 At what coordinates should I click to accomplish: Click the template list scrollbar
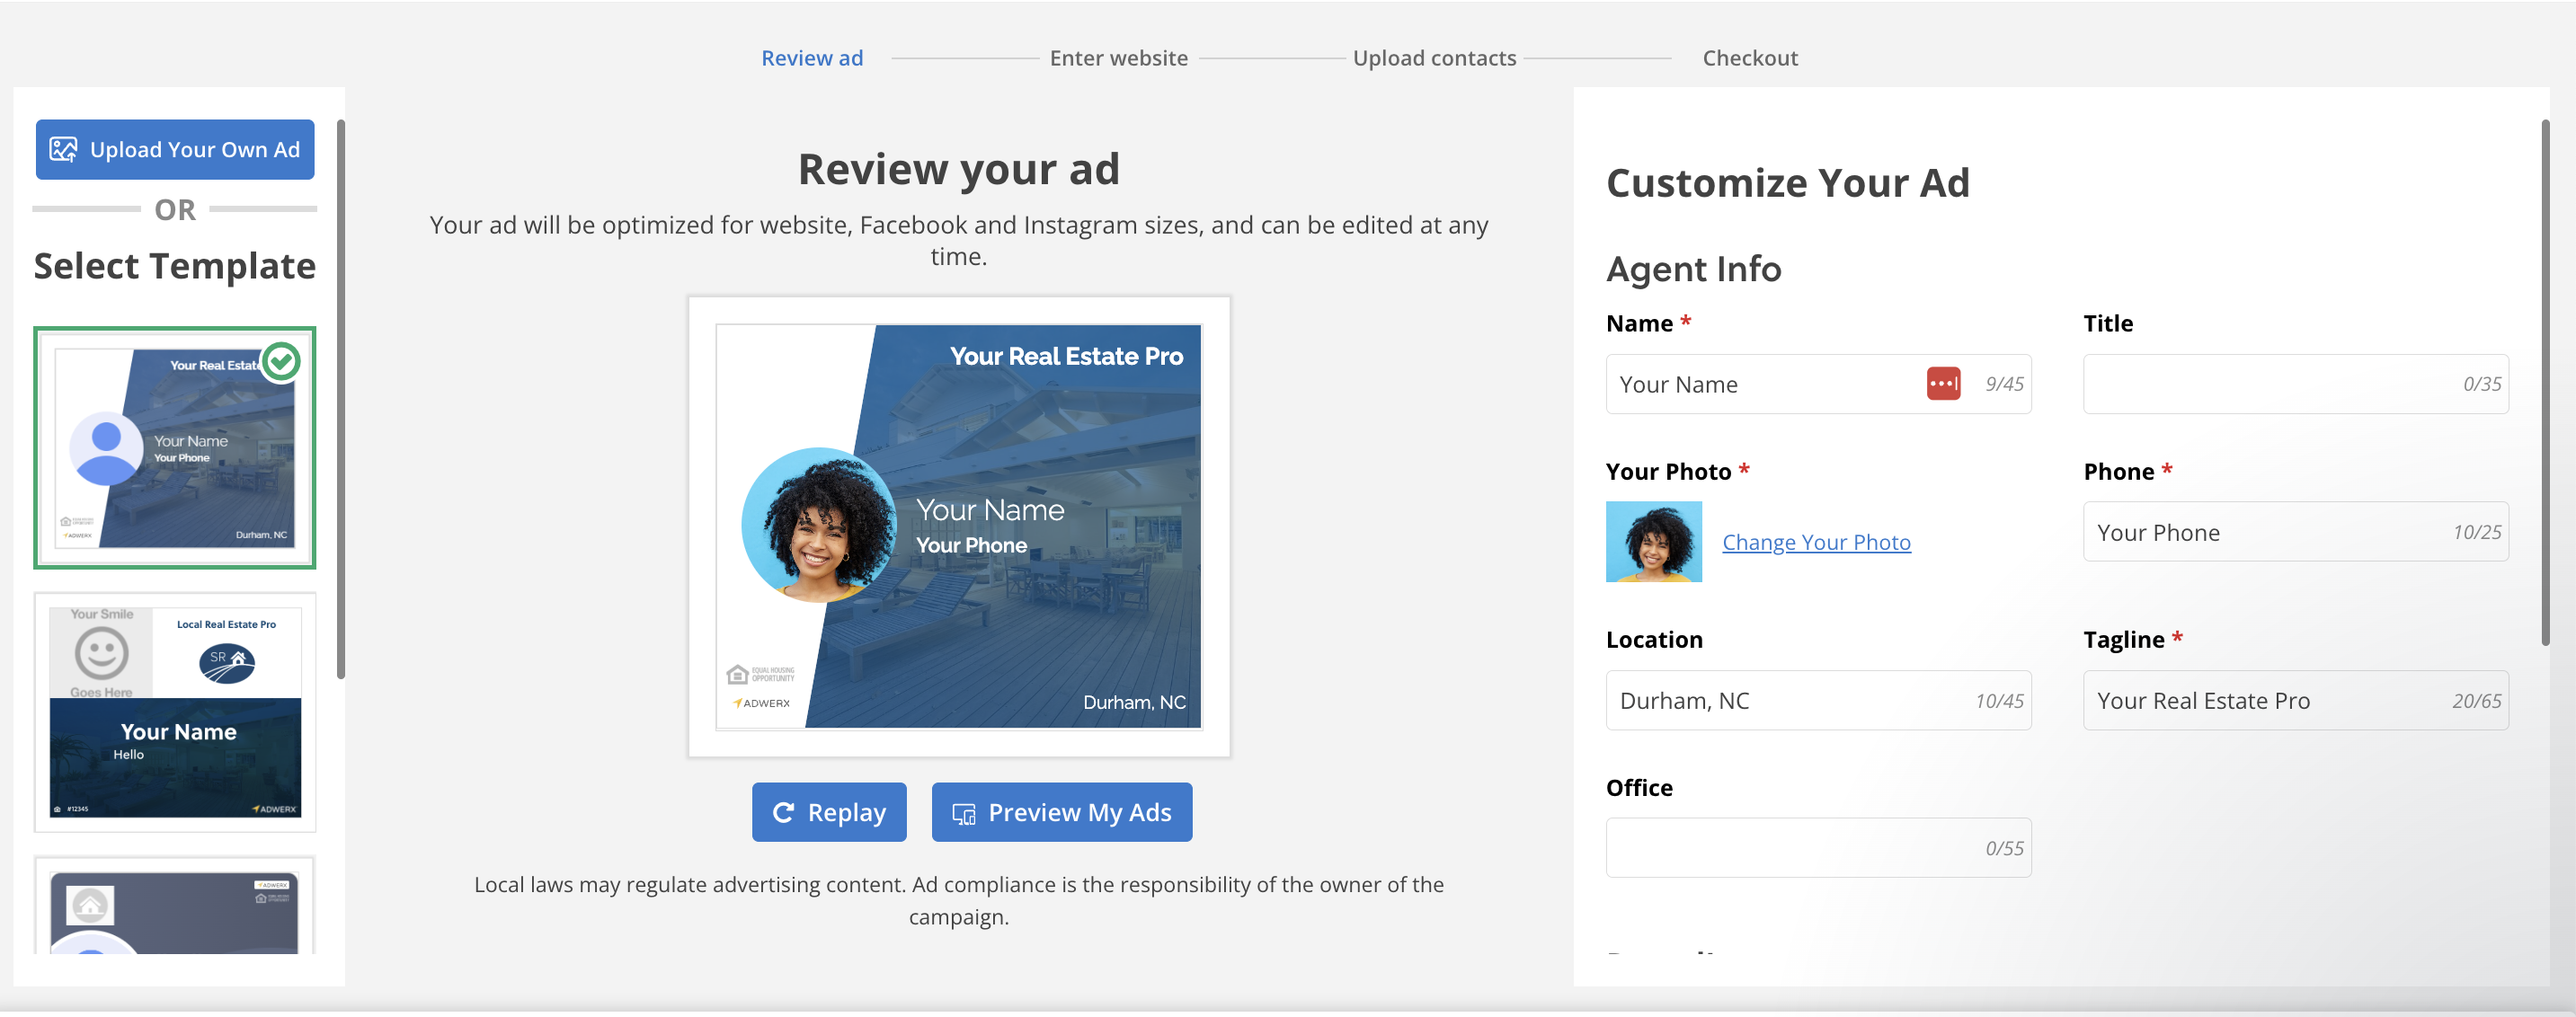[x=341, y=400]
